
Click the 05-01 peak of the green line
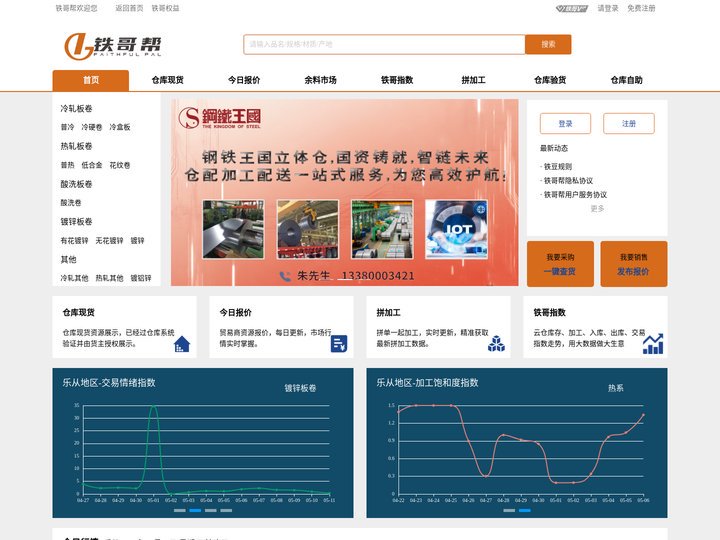(x=153, y=406)
